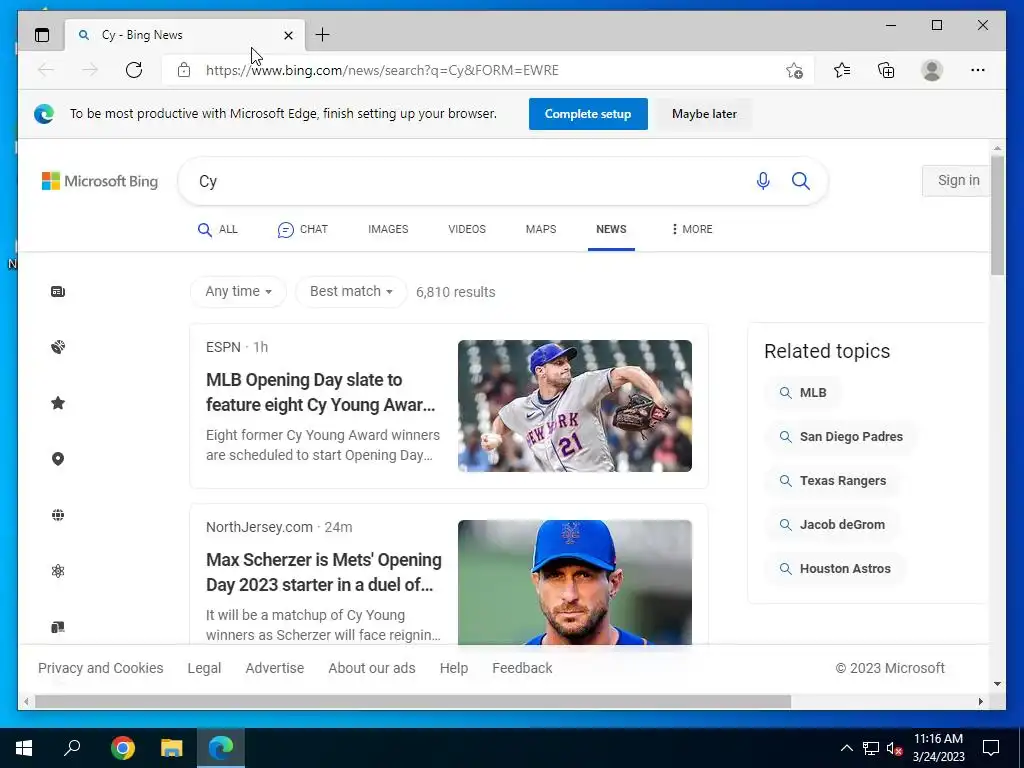Click the Bing search magnifier icon
Image resolution: width=1024 pixels, height=768 pixels.
(801, 181)
